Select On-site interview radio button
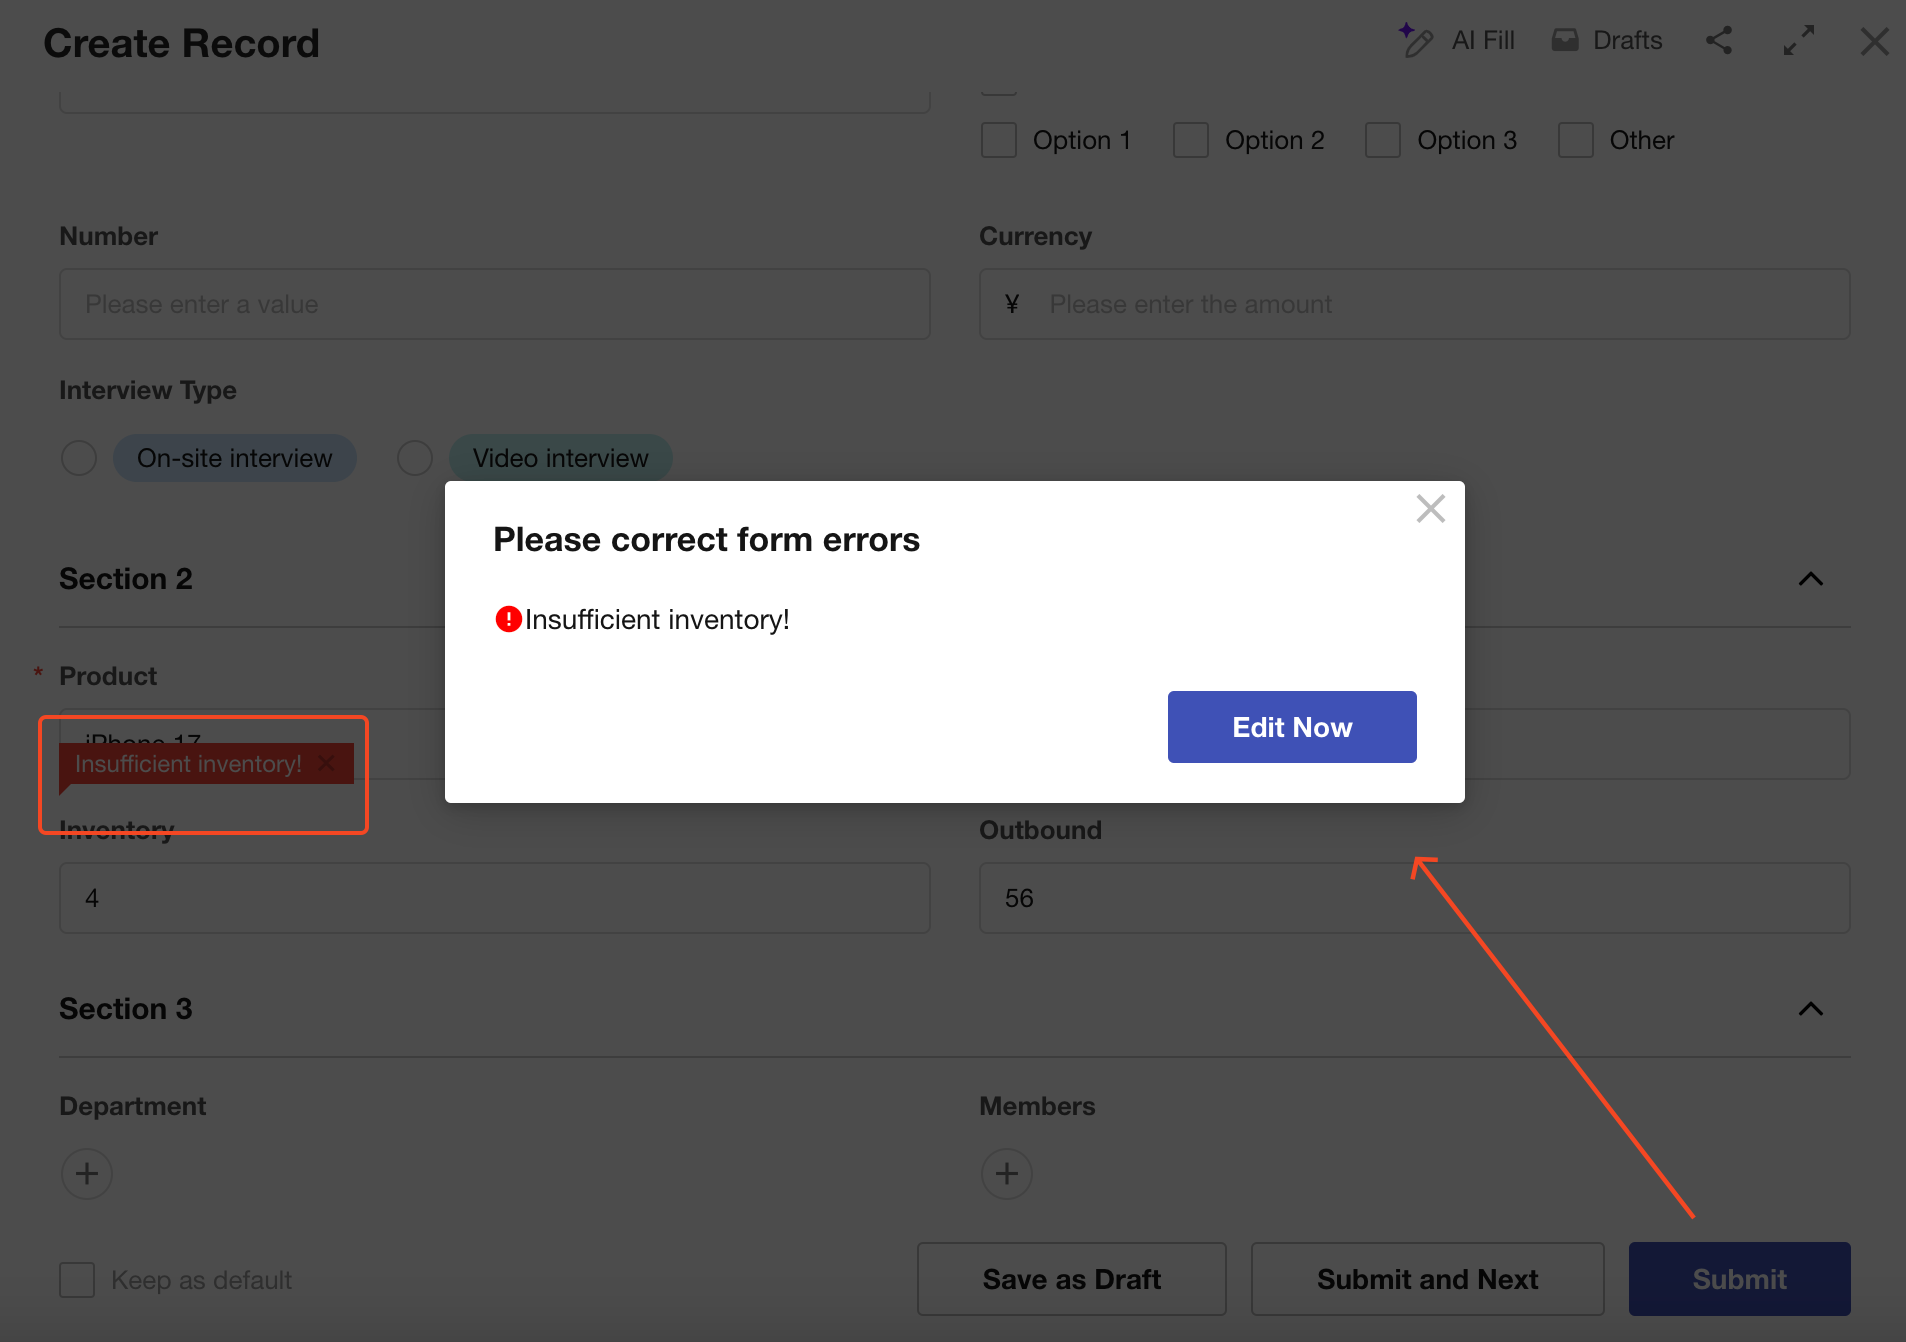 pyautogui.click(x=79, y=458)
